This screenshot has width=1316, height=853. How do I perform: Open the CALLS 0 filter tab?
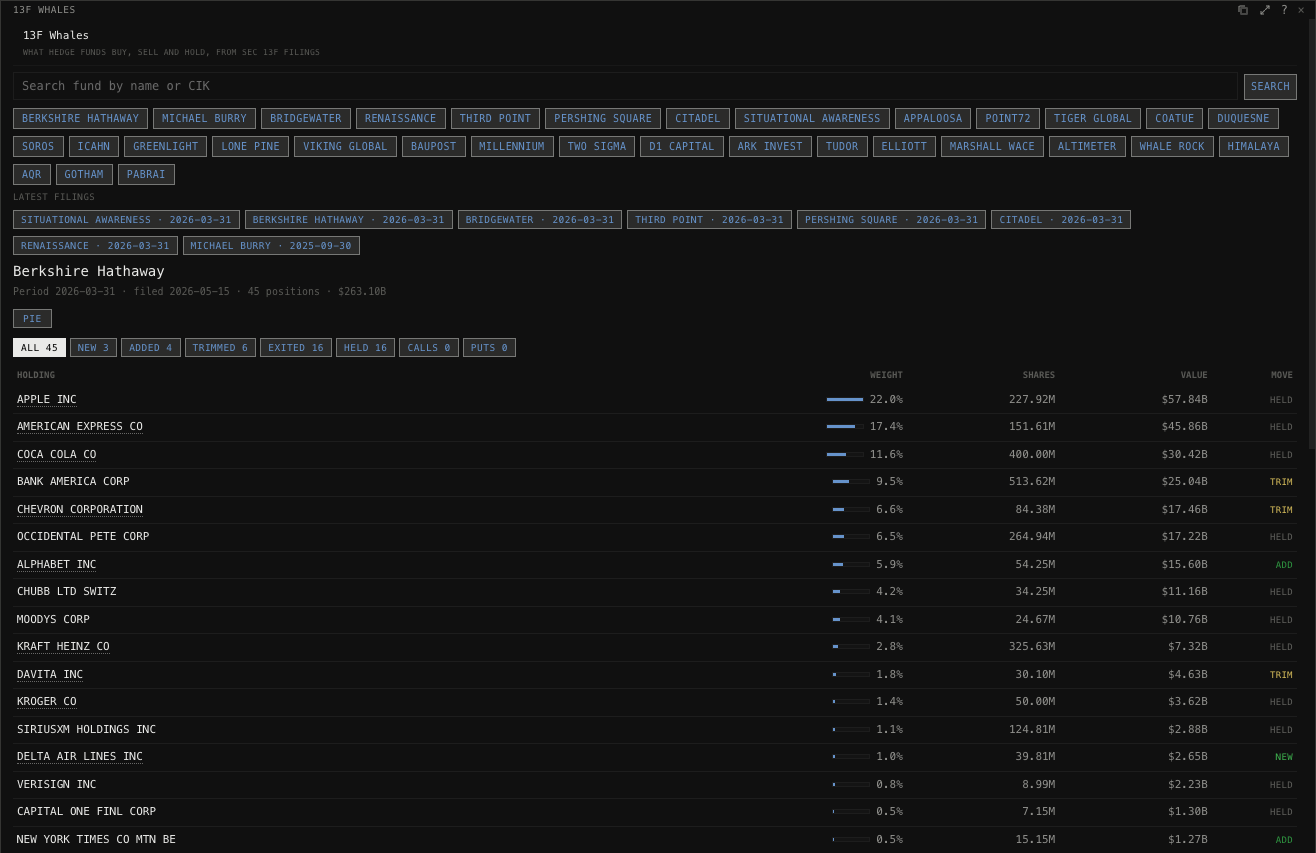pos(429,348)
